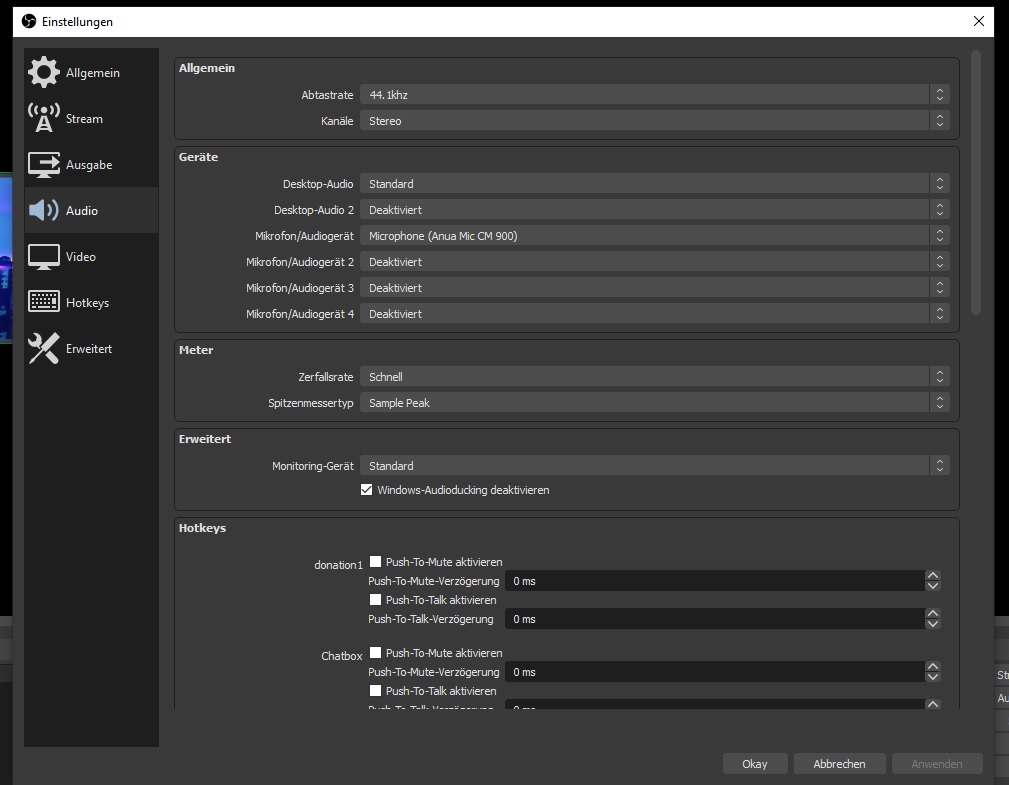Click the settings panel vertical scrollbar
The width and height of the screenshot is (1009, 785).
coord(975,180)
